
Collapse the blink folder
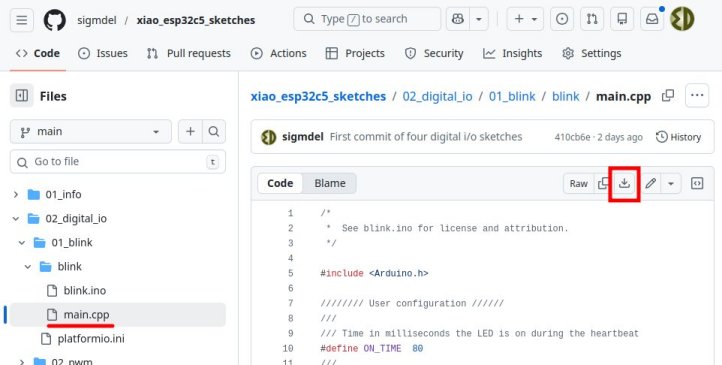[x=28, y=267]
